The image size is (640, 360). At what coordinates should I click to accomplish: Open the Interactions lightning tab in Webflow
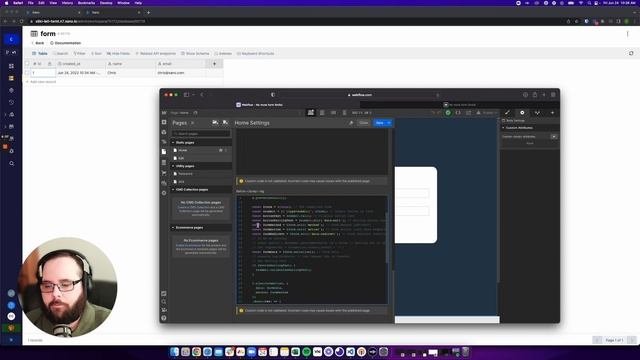pyautogui.click(x=552, y=113)
